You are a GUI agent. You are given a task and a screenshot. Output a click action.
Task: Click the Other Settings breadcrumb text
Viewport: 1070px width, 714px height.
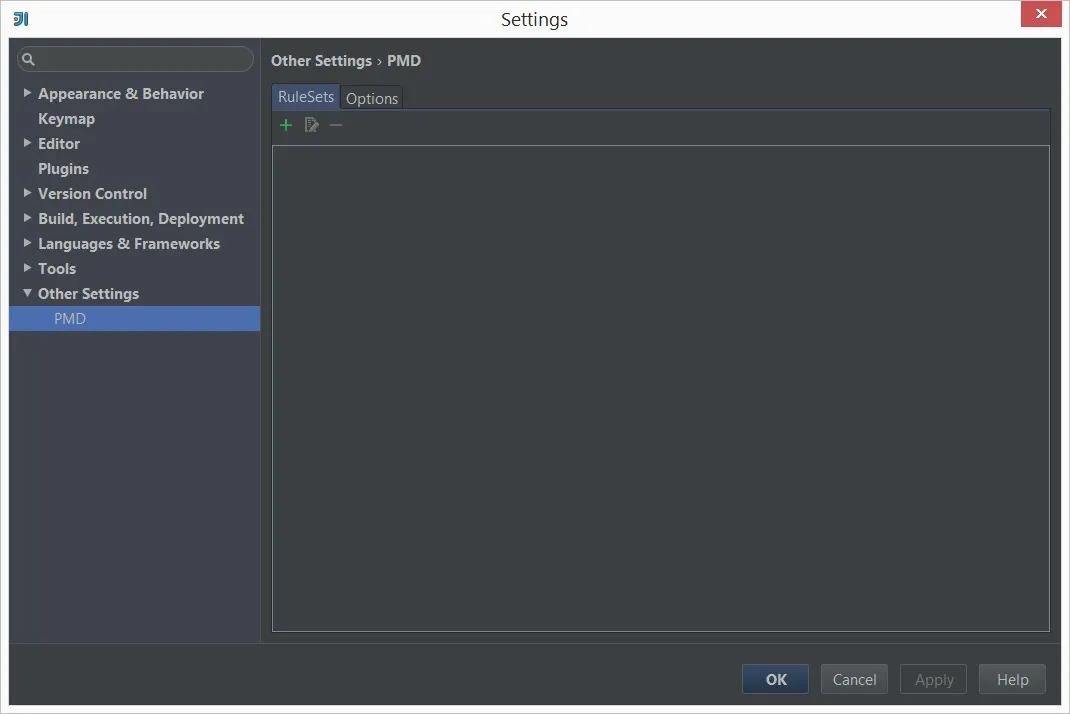point(321,61)
